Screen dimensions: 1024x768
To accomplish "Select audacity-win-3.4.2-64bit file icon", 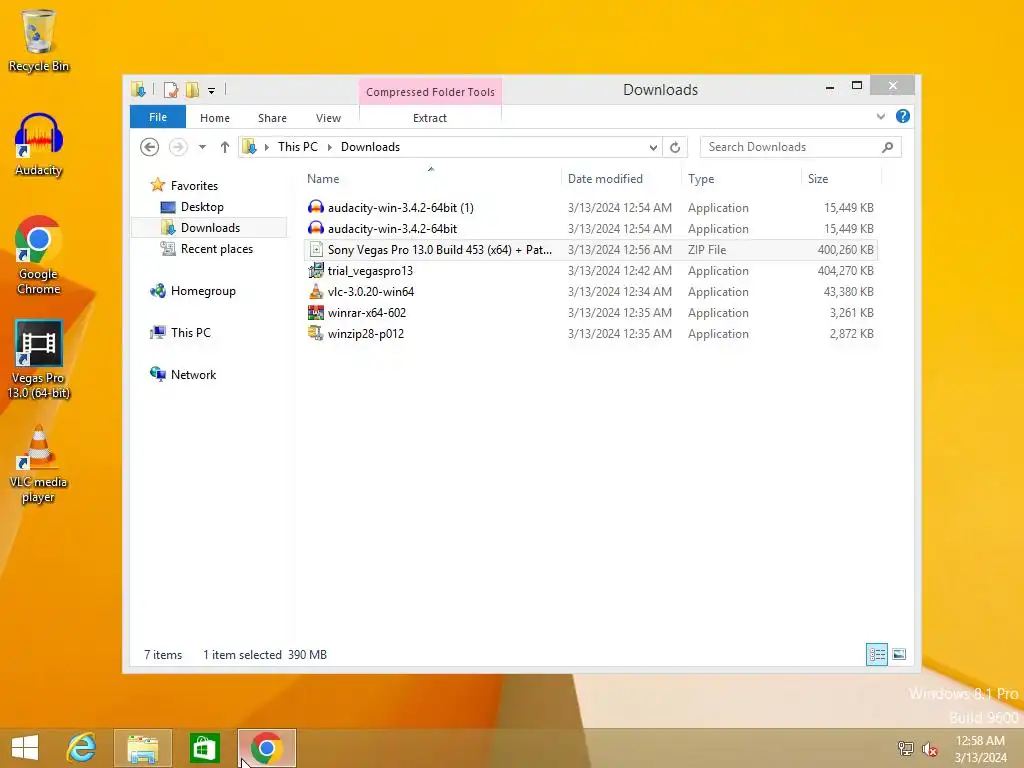I will [315, 229].
